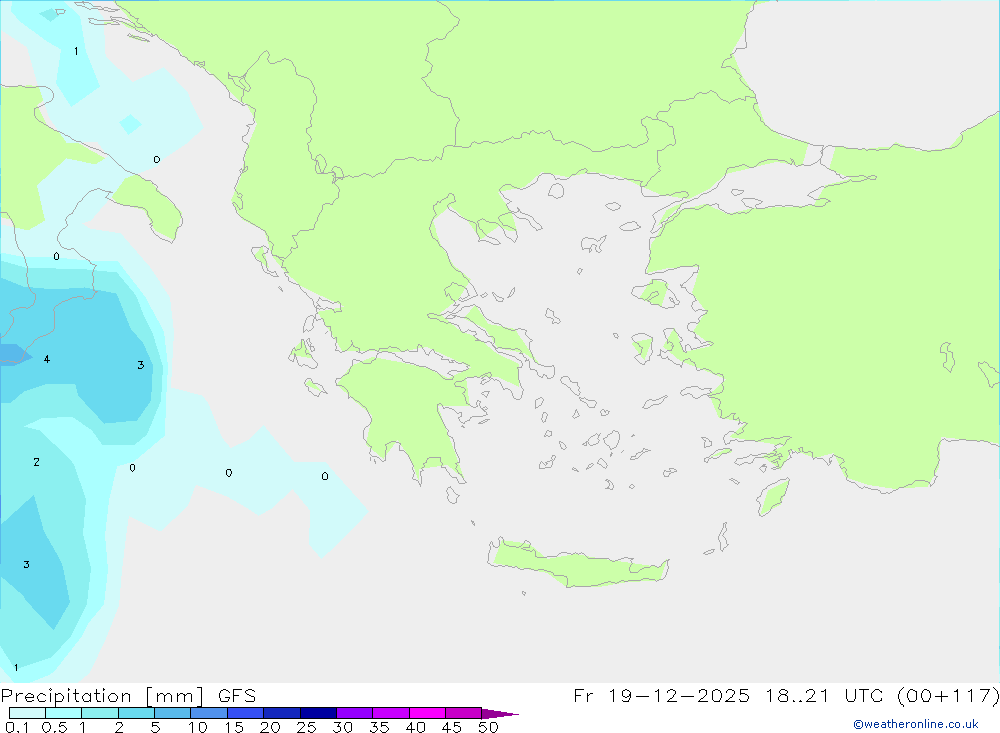The height and width of the screenshot is (733, 1000).
Task: Click the '10' legend scale label
Action: point(198,727)
